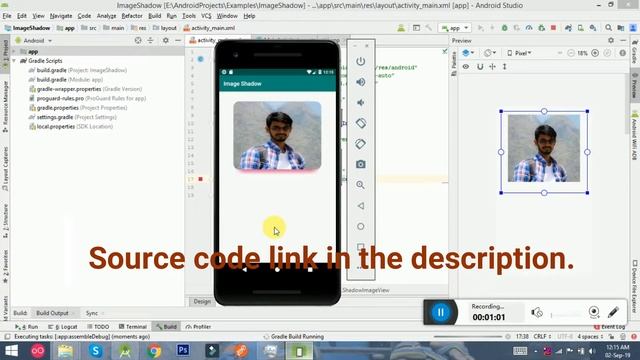Toggle the Preview view options eye icon
Screen dimensions: 640x360
466,67
